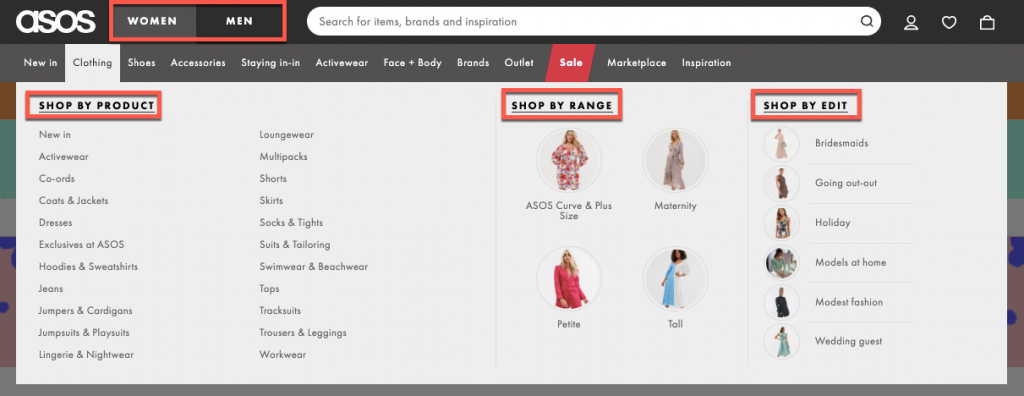The image size is (1024, 396).
Task: Open the Trousers & Leggings link
Action: [303, 333]
